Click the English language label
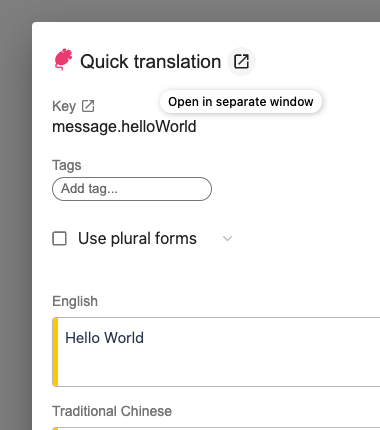The height and width of the screenshot is (430, 380). coord(75,301)
